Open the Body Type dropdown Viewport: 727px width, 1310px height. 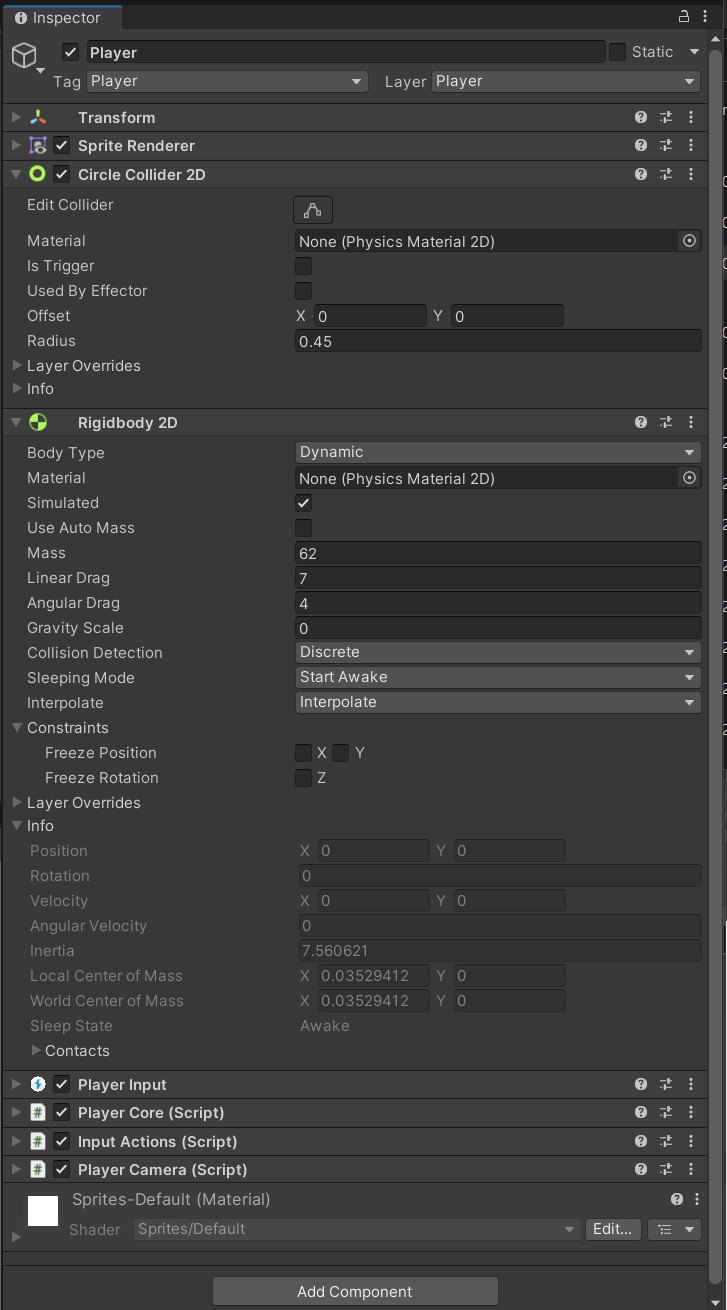tap(497, 452)
